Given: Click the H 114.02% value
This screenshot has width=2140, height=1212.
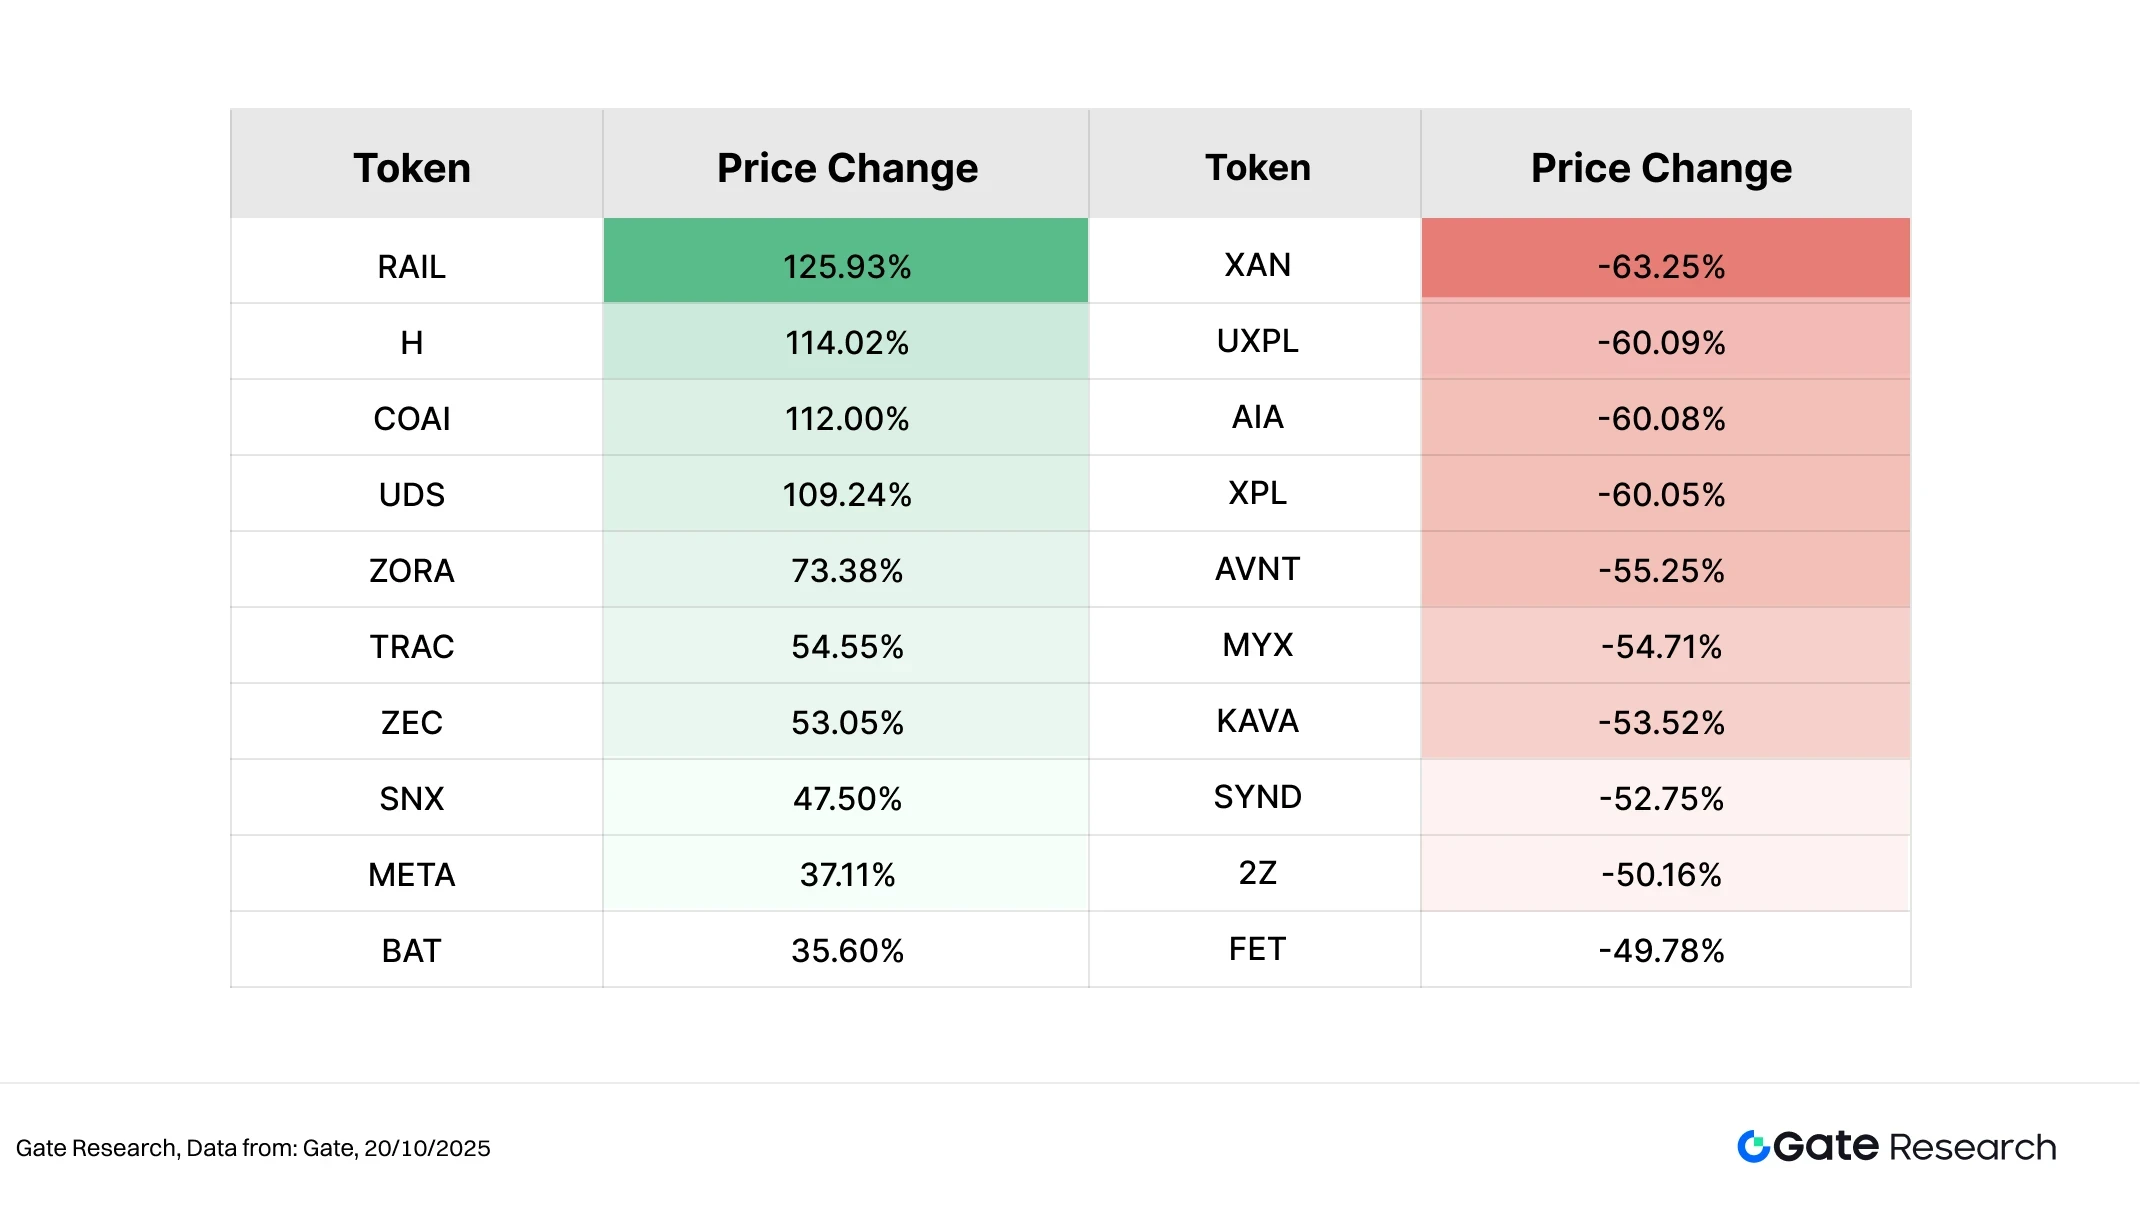Looking at the screenshot, I should (x=847, y=342).
